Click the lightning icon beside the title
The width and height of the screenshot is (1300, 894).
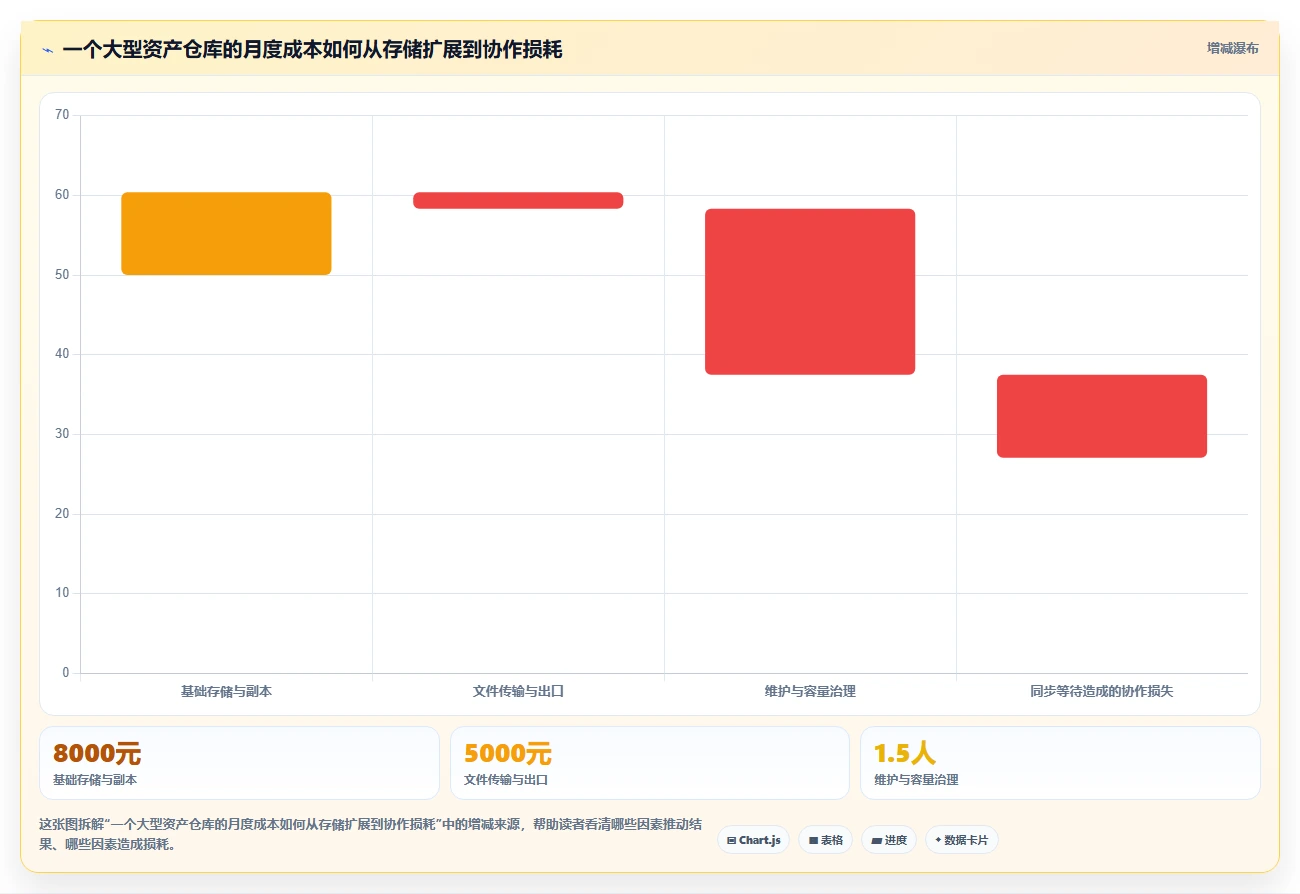point(47,49)
